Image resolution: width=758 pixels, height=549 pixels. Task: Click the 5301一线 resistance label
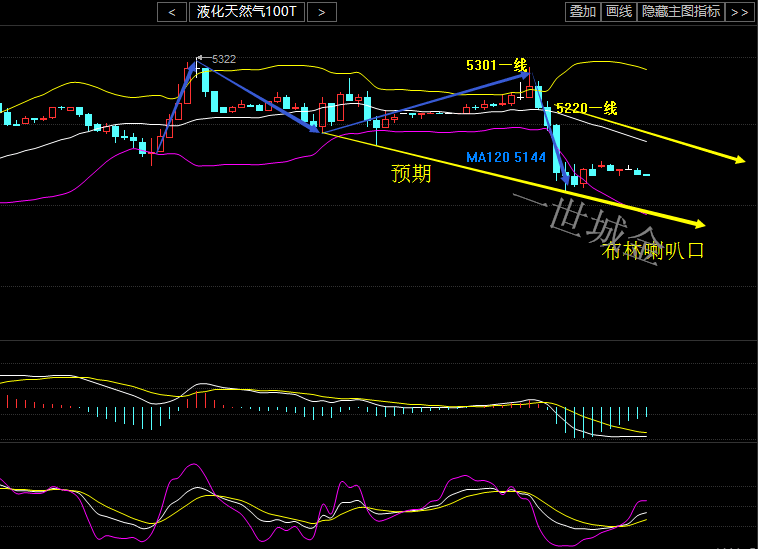click(x=496, y=65)
